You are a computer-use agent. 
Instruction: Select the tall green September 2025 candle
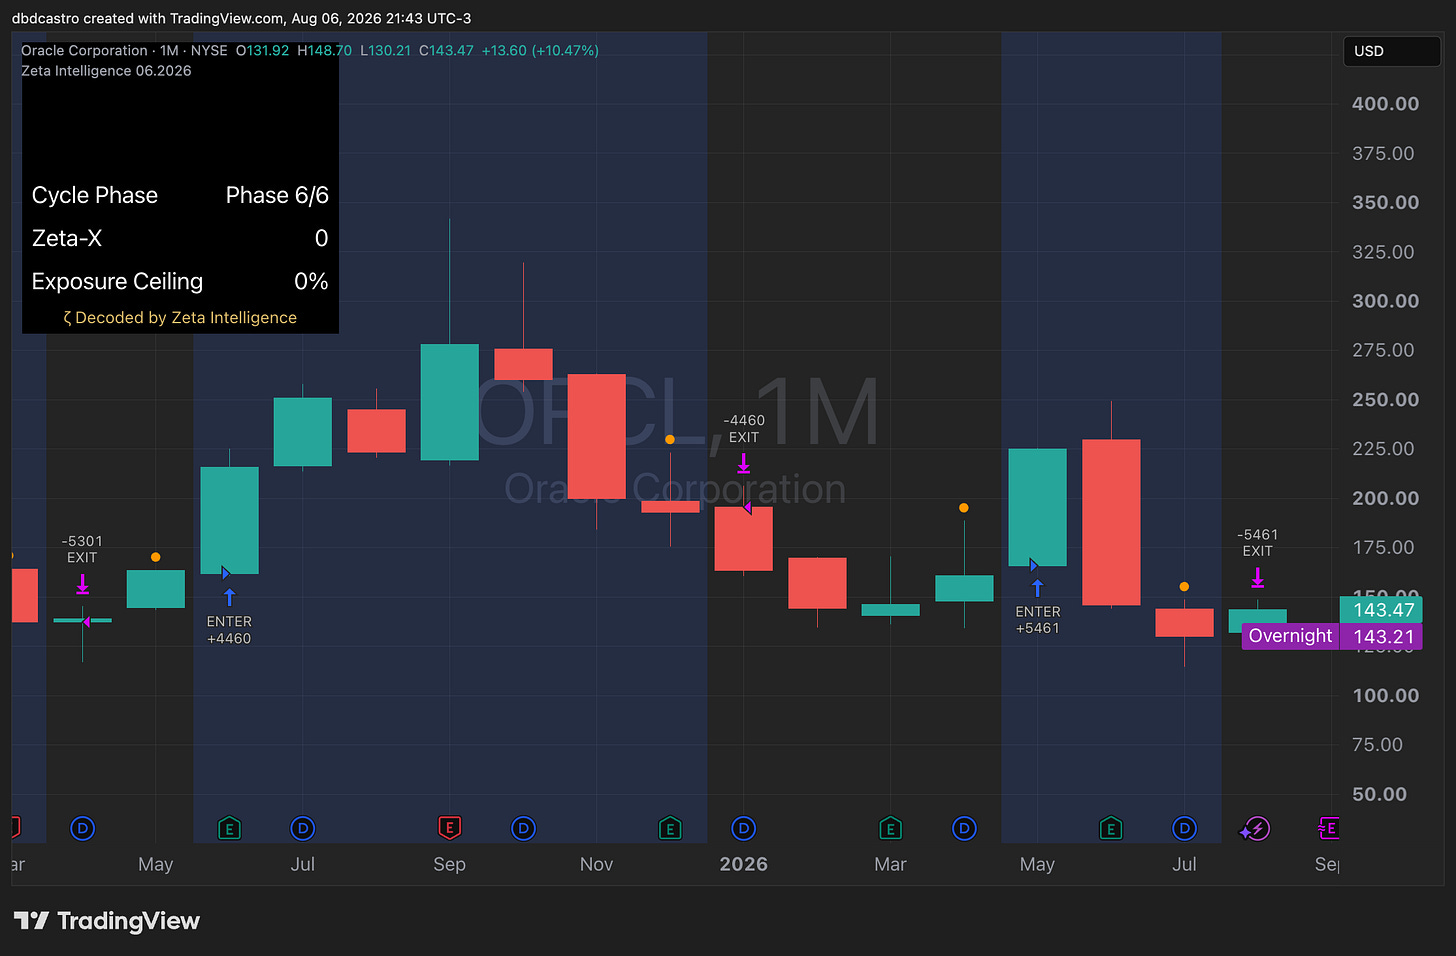(x=449, y=402)
